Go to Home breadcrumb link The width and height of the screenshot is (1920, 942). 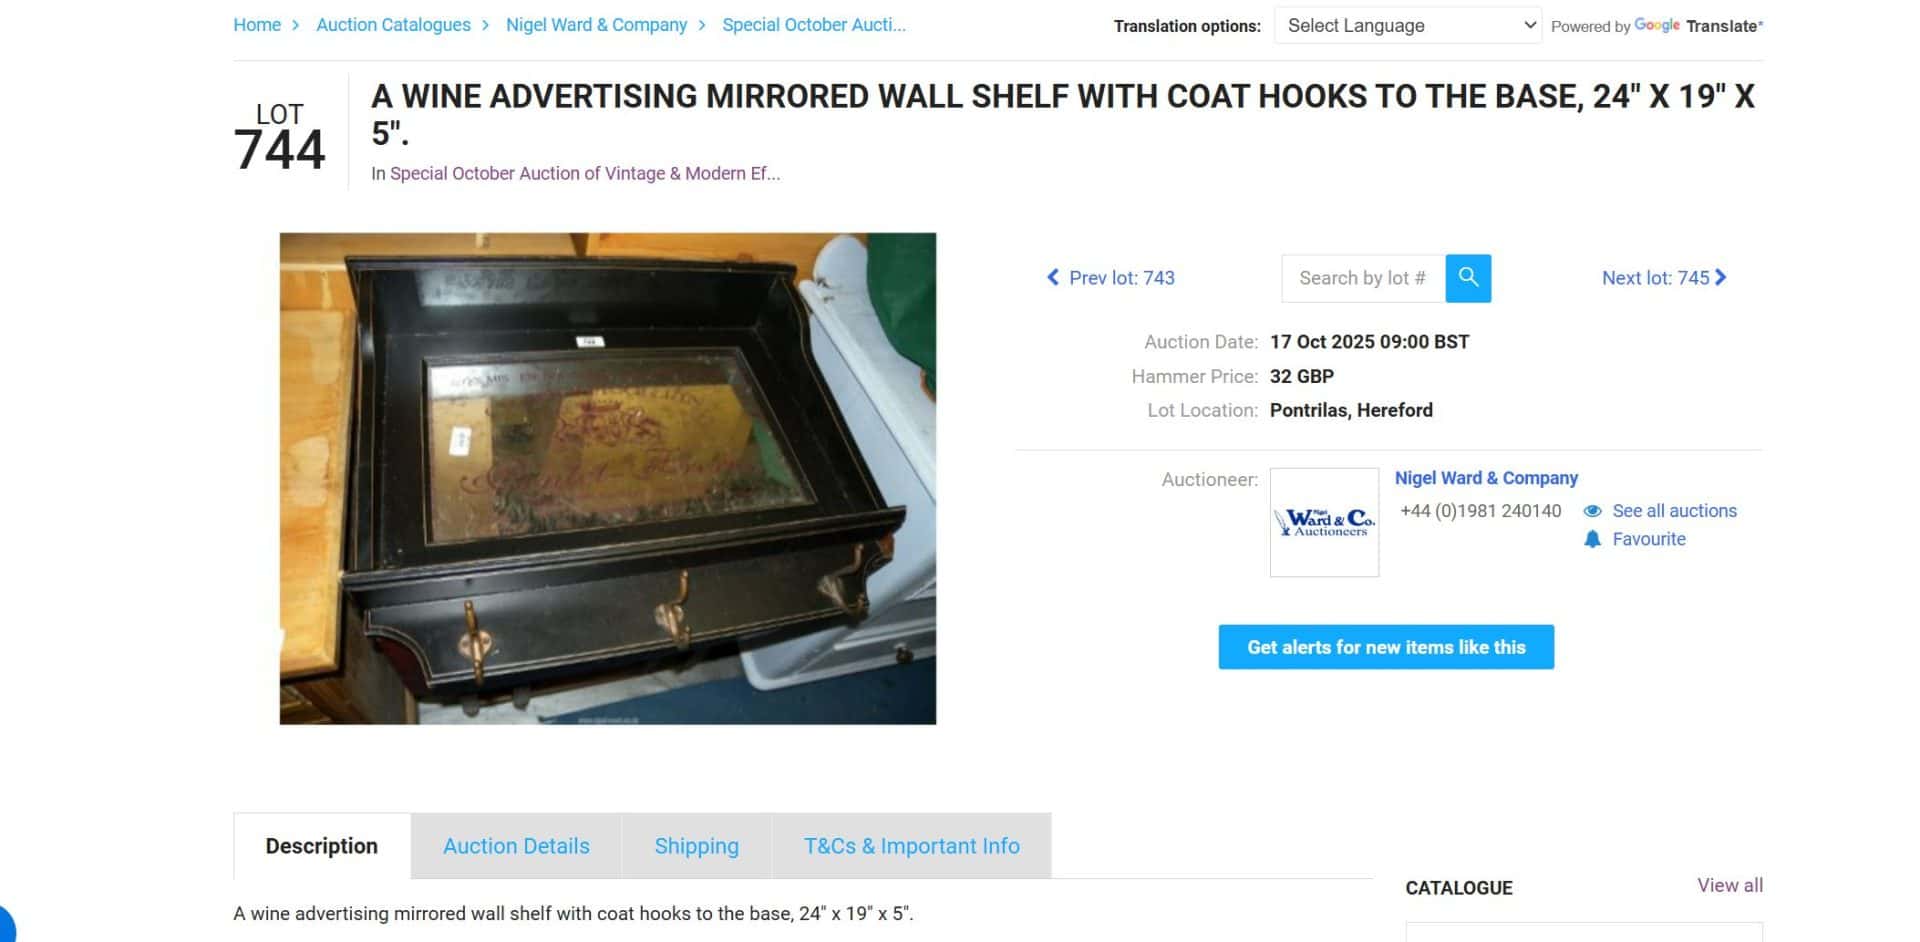click(x=257, y=25)
